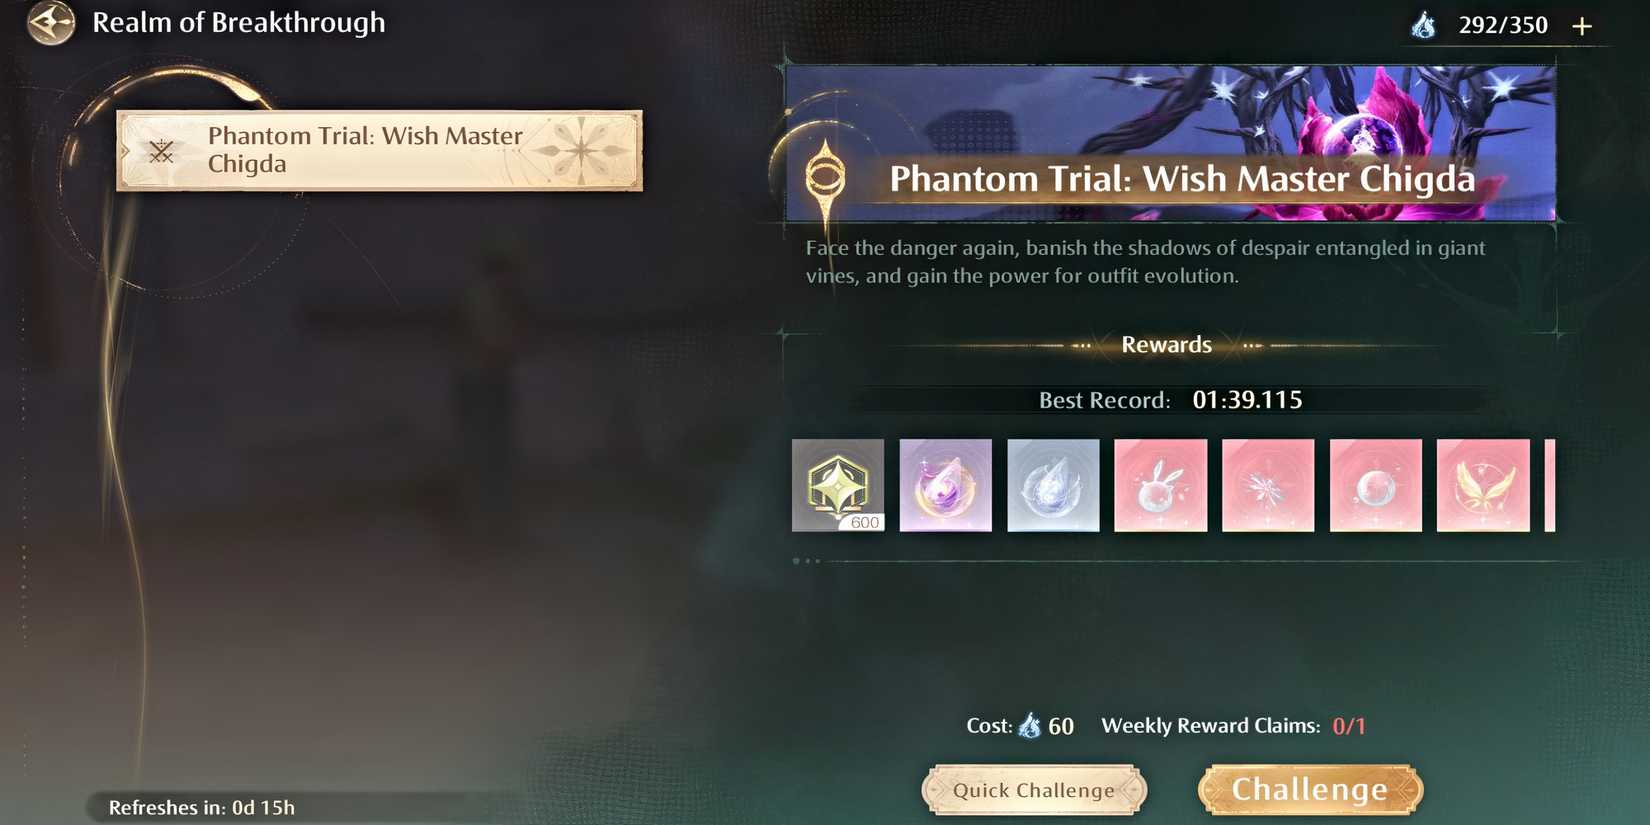This screenshot has height=825, width=1650.
Task: Click the back arrow beside Realm of Breakthrough
Action: point(51,23)
